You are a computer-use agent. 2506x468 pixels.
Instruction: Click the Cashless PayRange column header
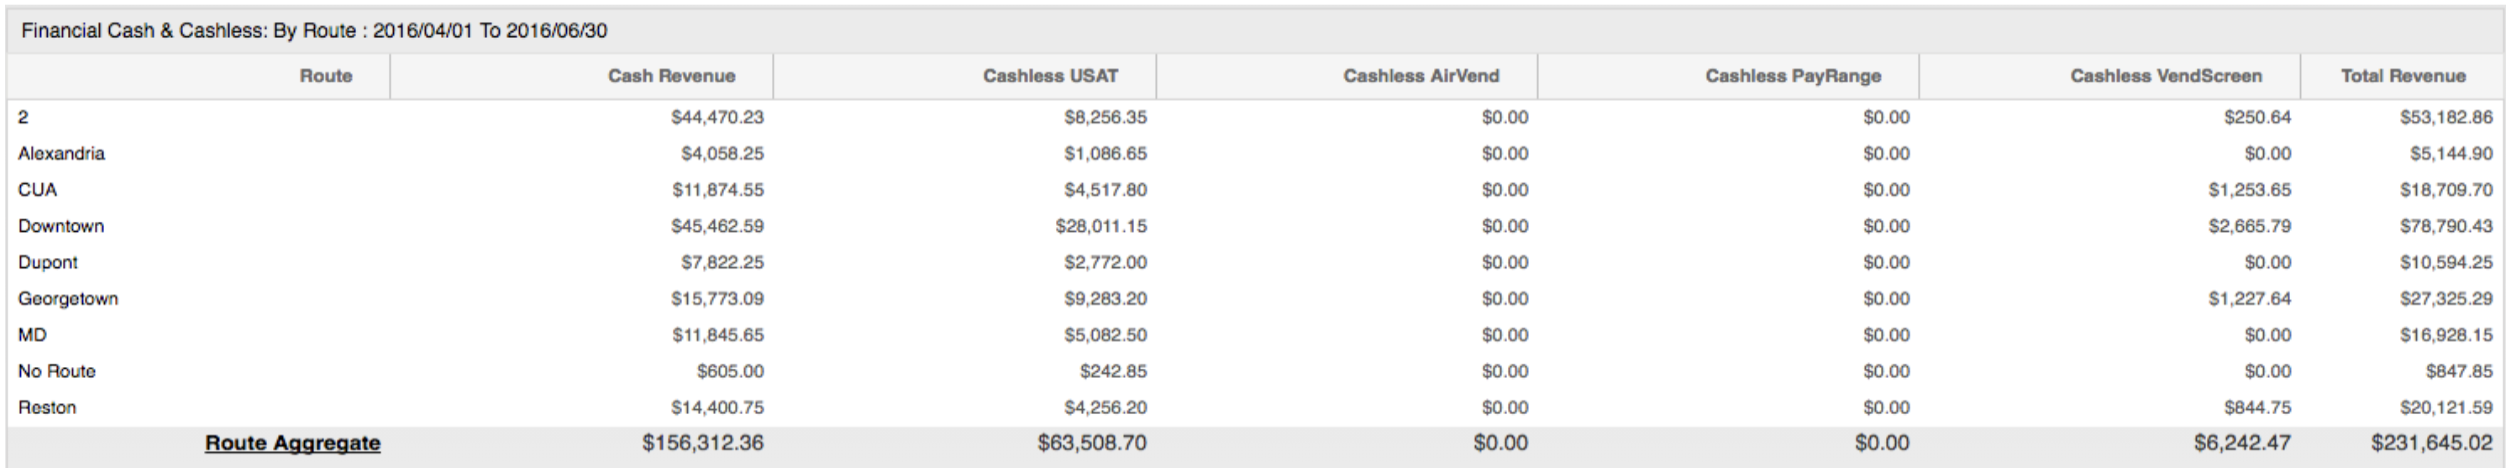[1792, 76]
